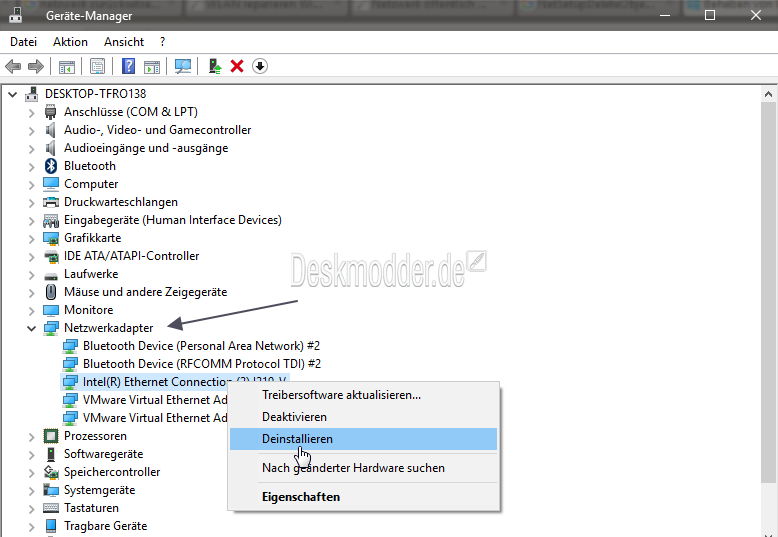The width and height of the screenshot is (778, 537).
Task: Click the Druckwarteschlangen label
Action: (121, 202)
